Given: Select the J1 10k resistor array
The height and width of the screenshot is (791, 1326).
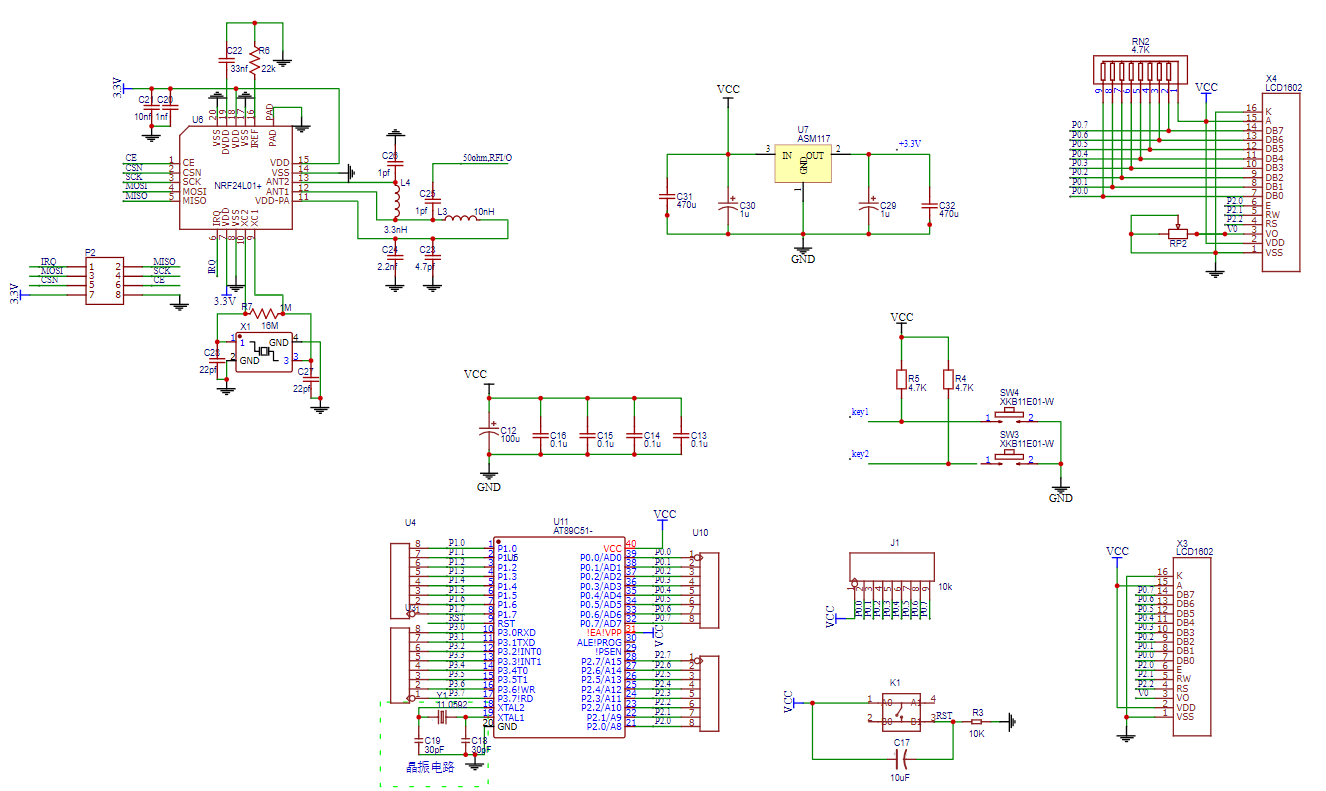Looking at the screenshot, I should (x=893, y=567).
